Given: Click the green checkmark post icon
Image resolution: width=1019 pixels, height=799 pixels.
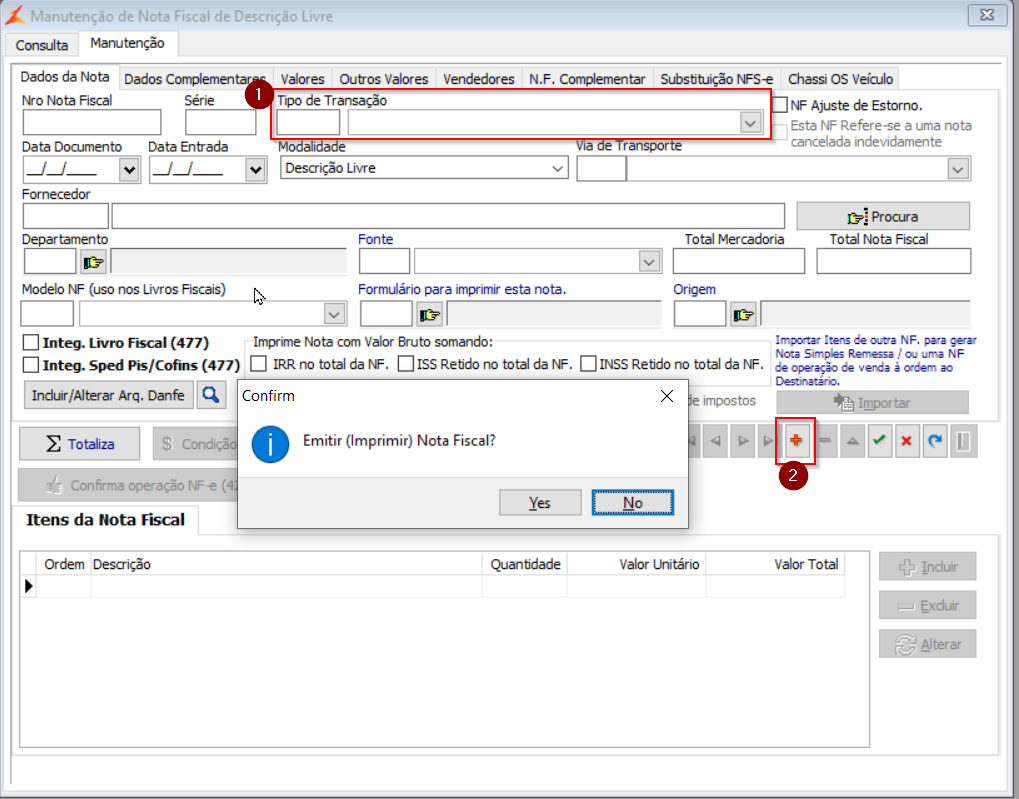Looking at the screenshot, I should [x=879, y=441].
